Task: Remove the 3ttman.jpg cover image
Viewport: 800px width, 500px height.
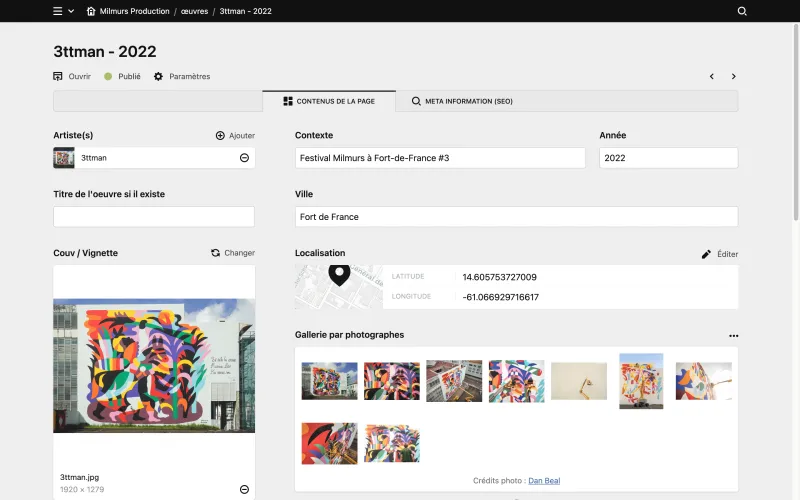Action: tap(244, 489)
